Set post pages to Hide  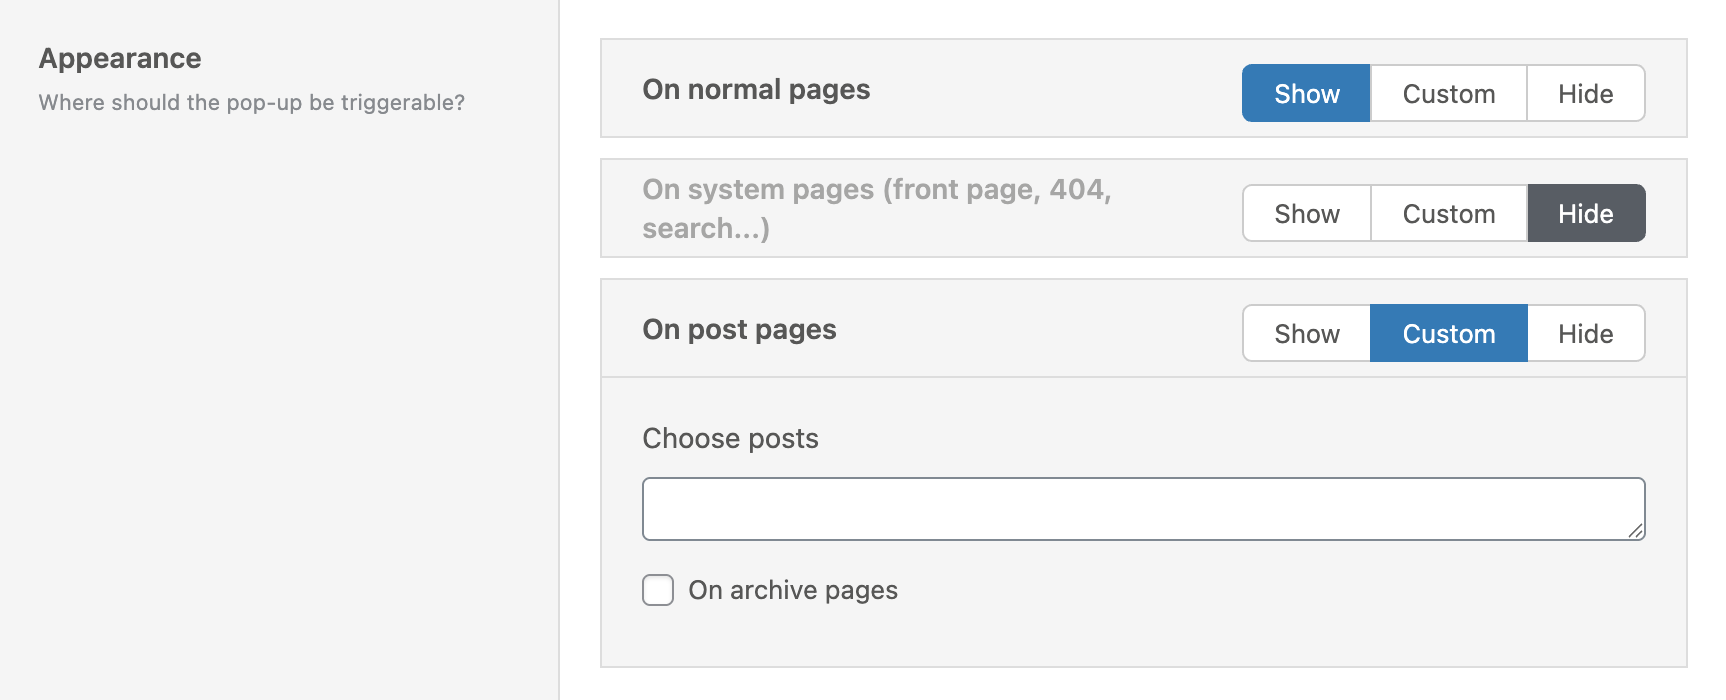tap(1586, 333)
